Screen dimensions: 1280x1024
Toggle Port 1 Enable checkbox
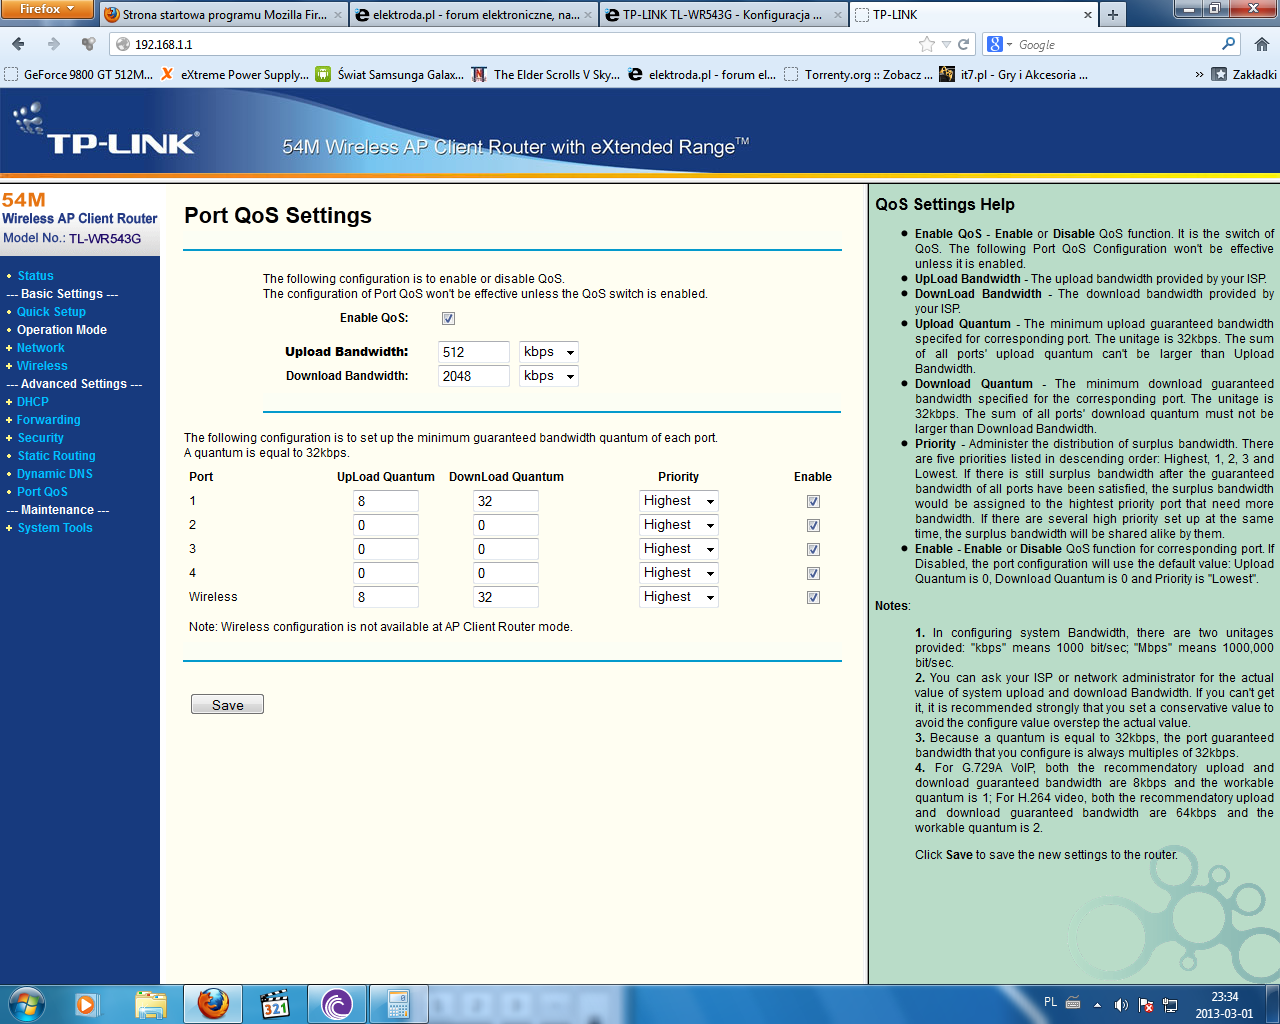tap(813, 502)
